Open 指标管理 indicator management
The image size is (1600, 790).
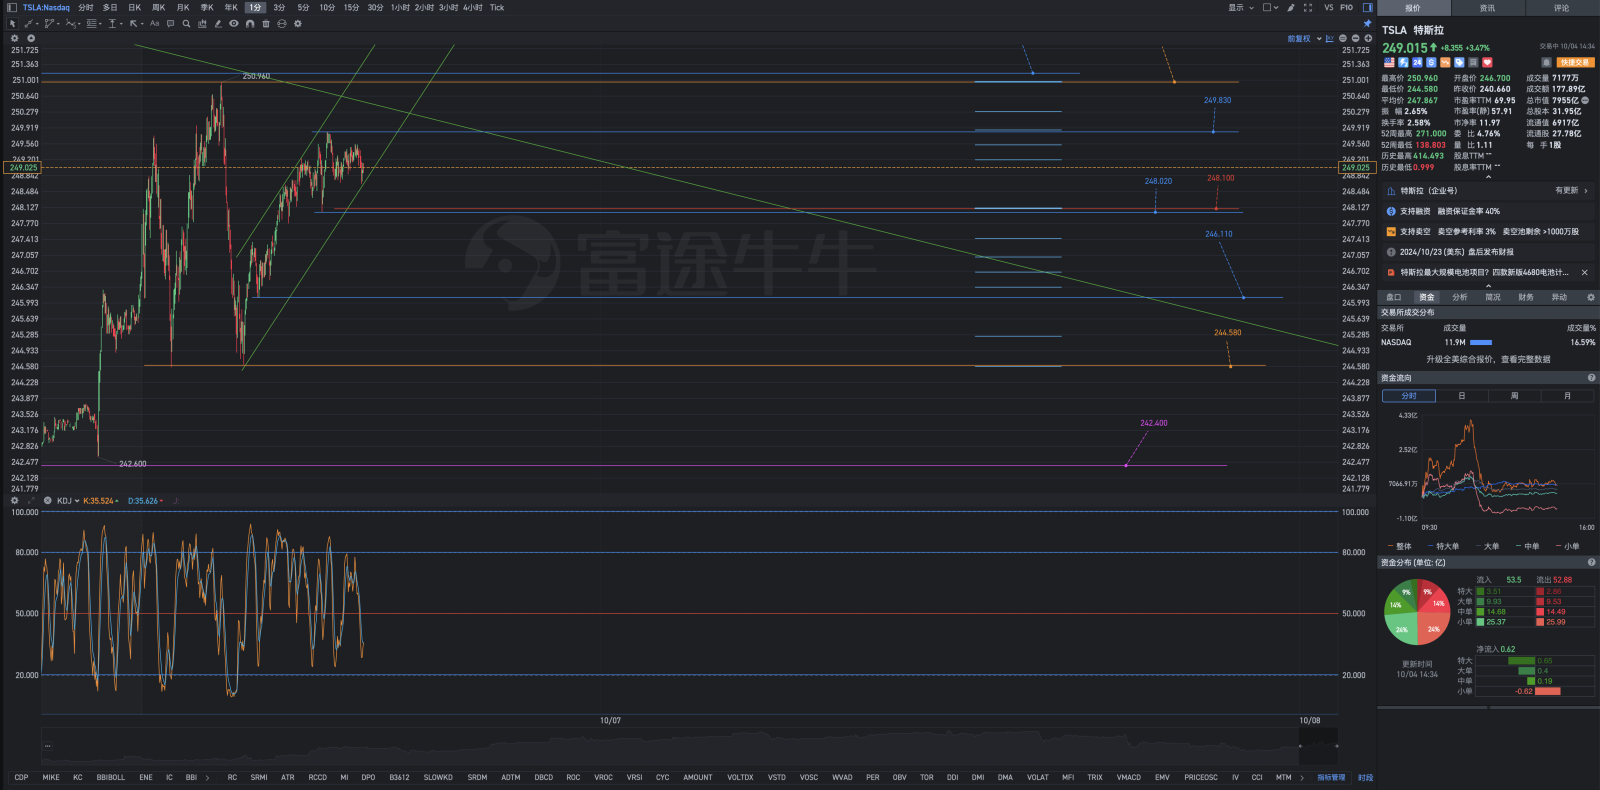[1331, 777]
